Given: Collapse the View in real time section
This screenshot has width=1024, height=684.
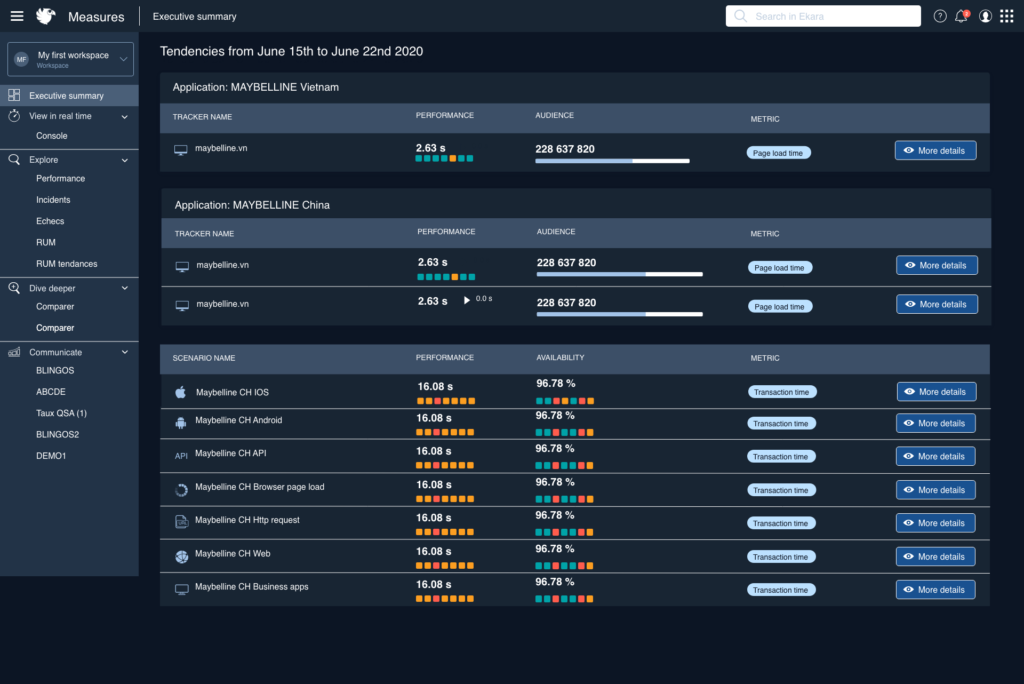Looking at the screenshot, I should [x=125, y=116].
